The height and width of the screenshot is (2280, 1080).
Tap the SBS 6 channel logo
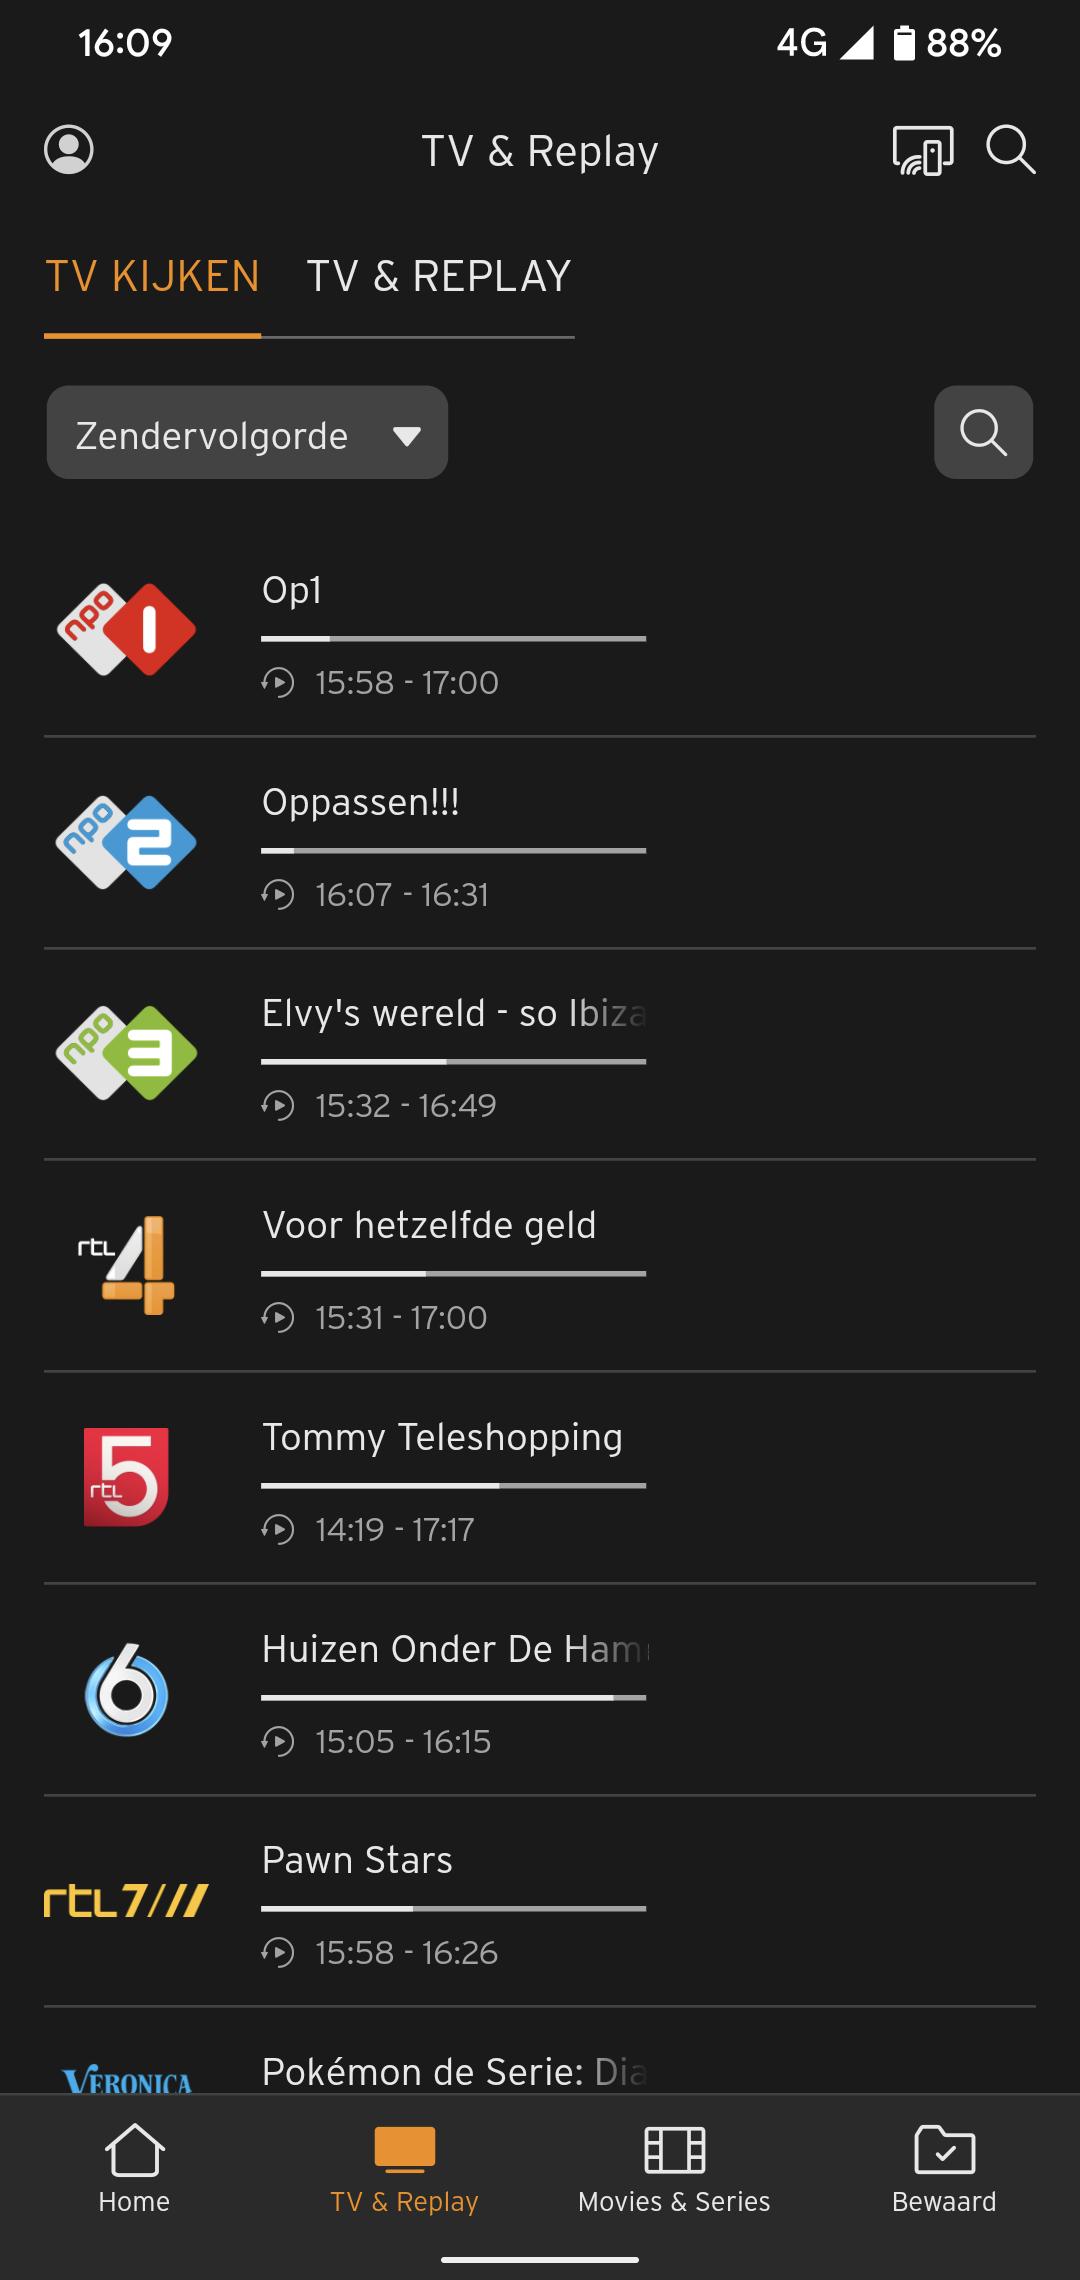[126, 1689]
